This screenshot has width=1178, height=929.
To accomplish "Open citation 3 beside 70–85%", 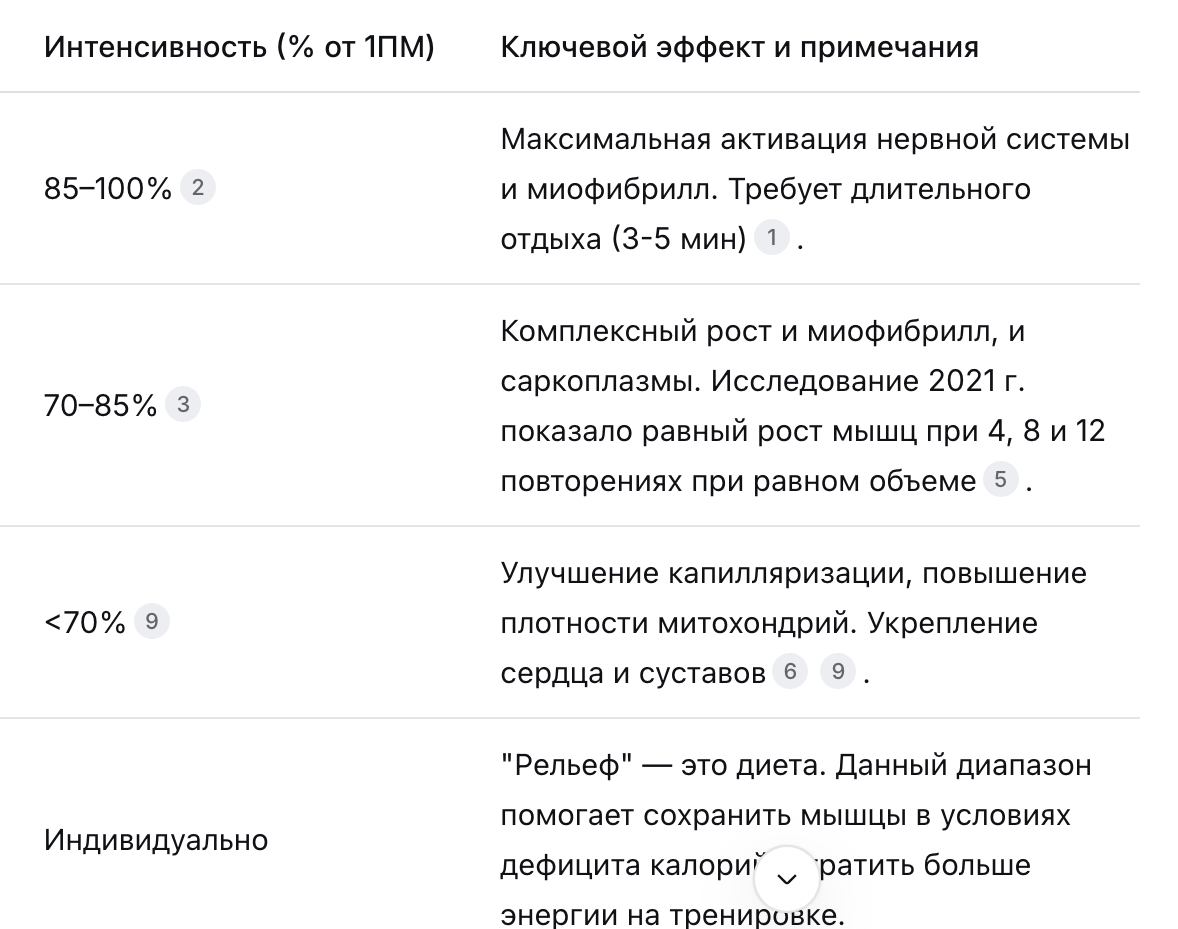I will click(183, 404).
